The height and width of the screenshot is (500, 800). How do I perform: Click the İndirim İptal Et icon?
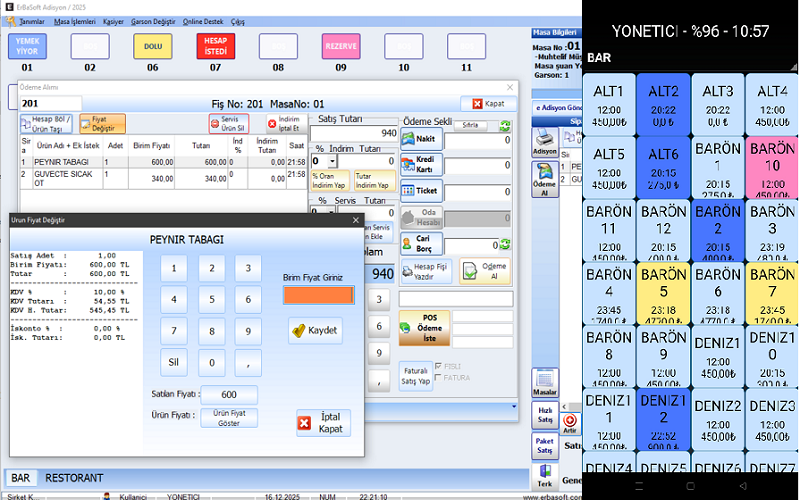(283, 124)
